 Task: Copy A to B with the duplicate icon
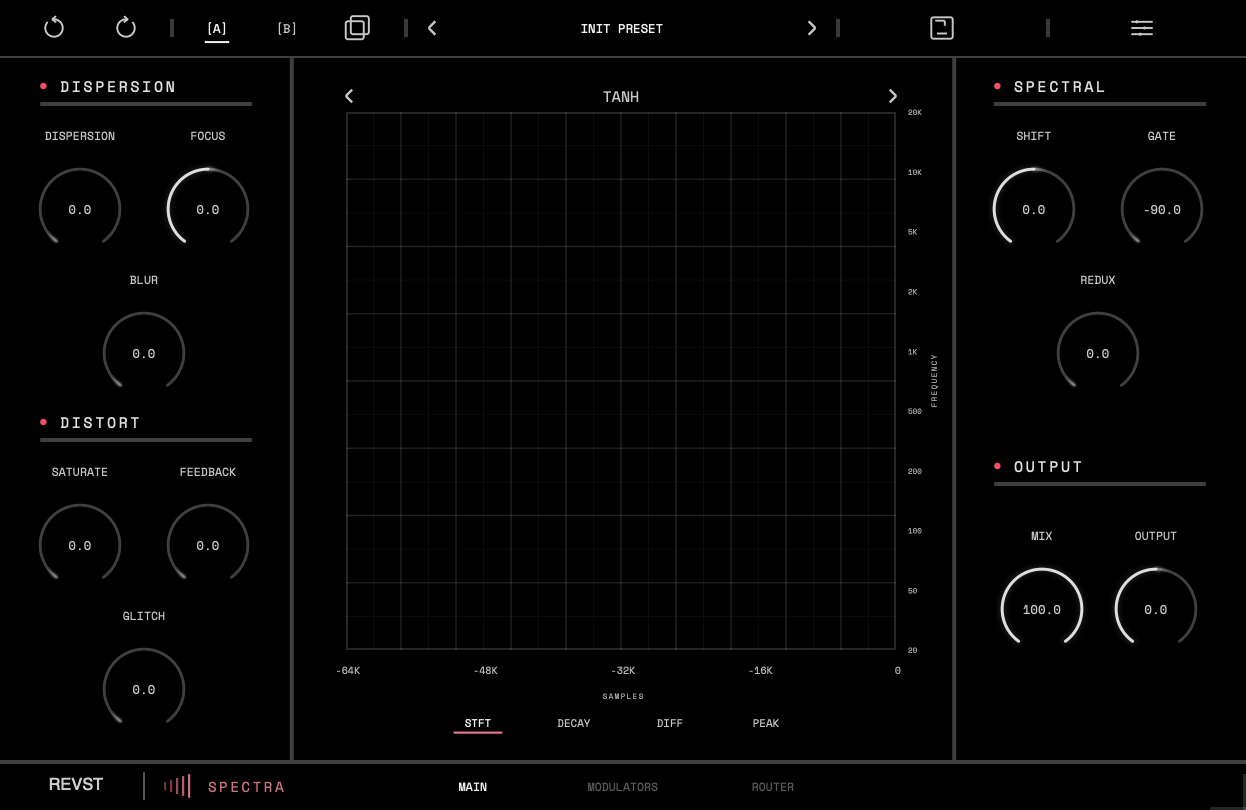point(357,28)
